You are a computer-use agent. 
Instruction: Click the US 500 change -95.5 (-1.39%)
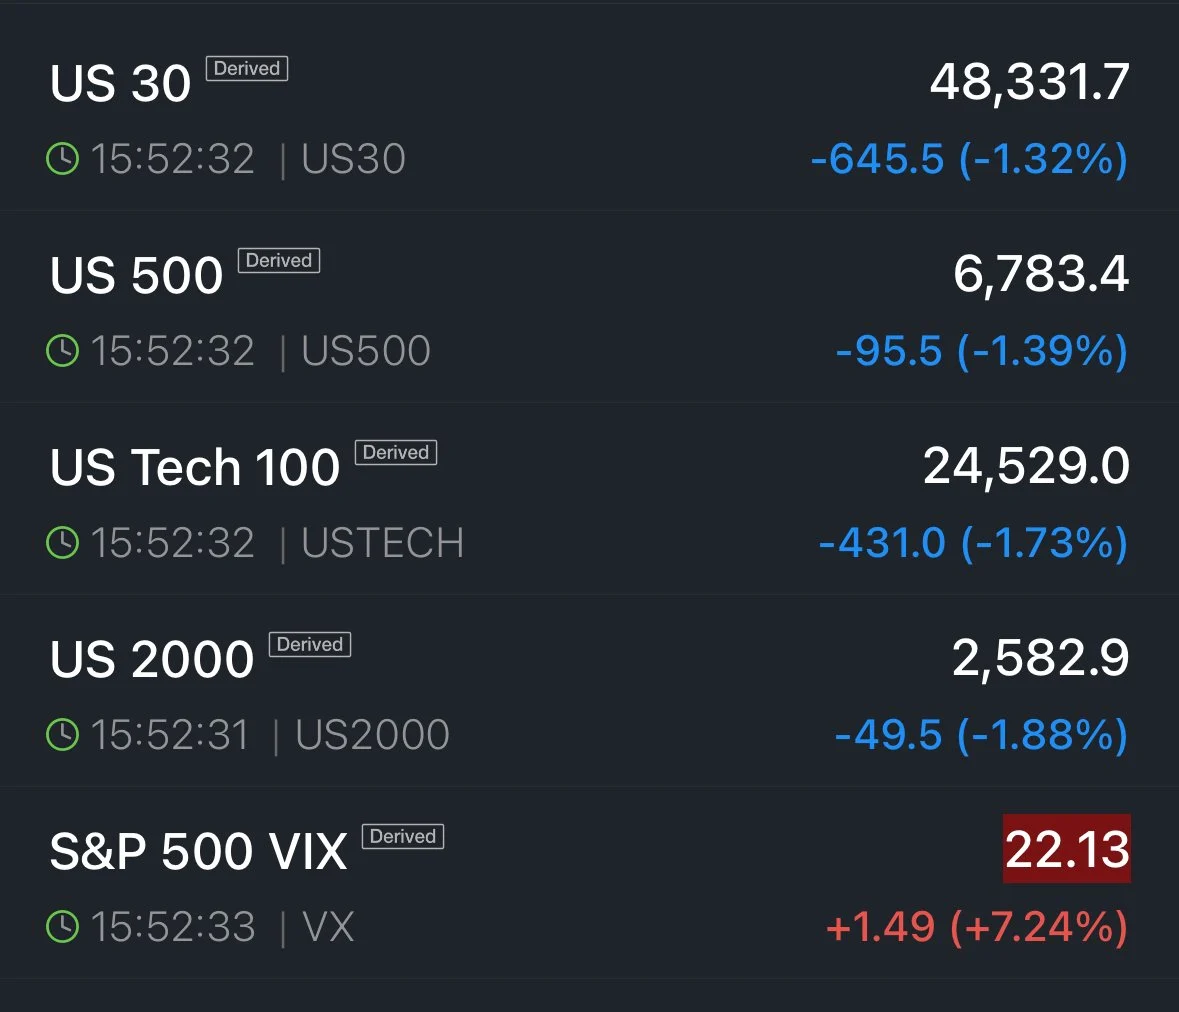pos(982,351)
